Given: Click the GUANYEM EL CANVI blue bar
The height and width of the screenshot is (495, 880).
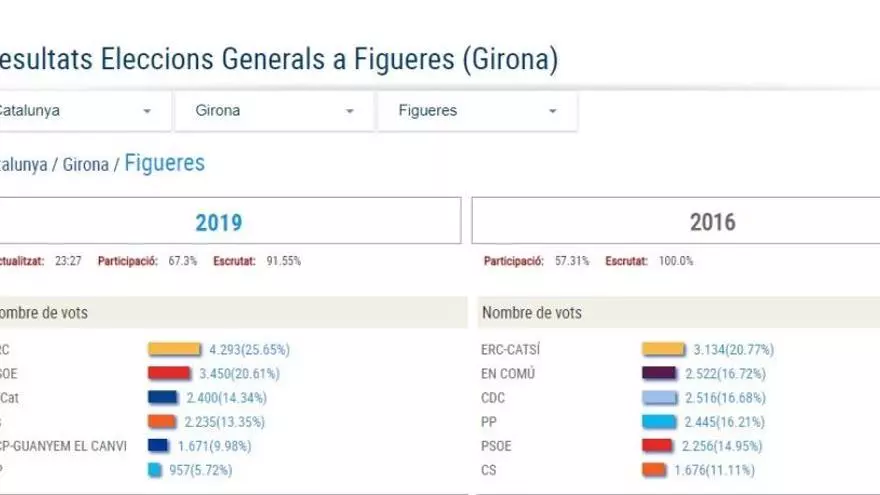Looking at the screenshot, I should 158,445.
